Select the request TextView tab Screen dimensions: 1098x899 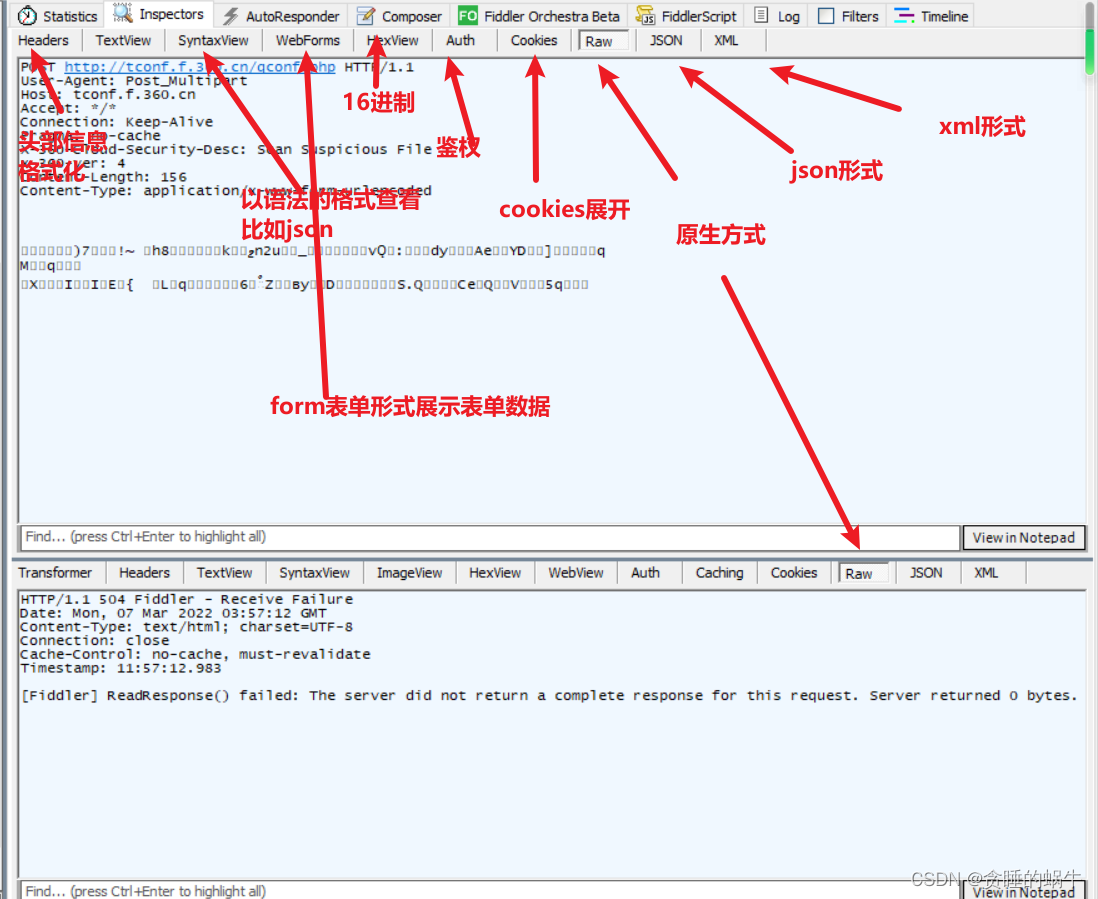point(123,41)
